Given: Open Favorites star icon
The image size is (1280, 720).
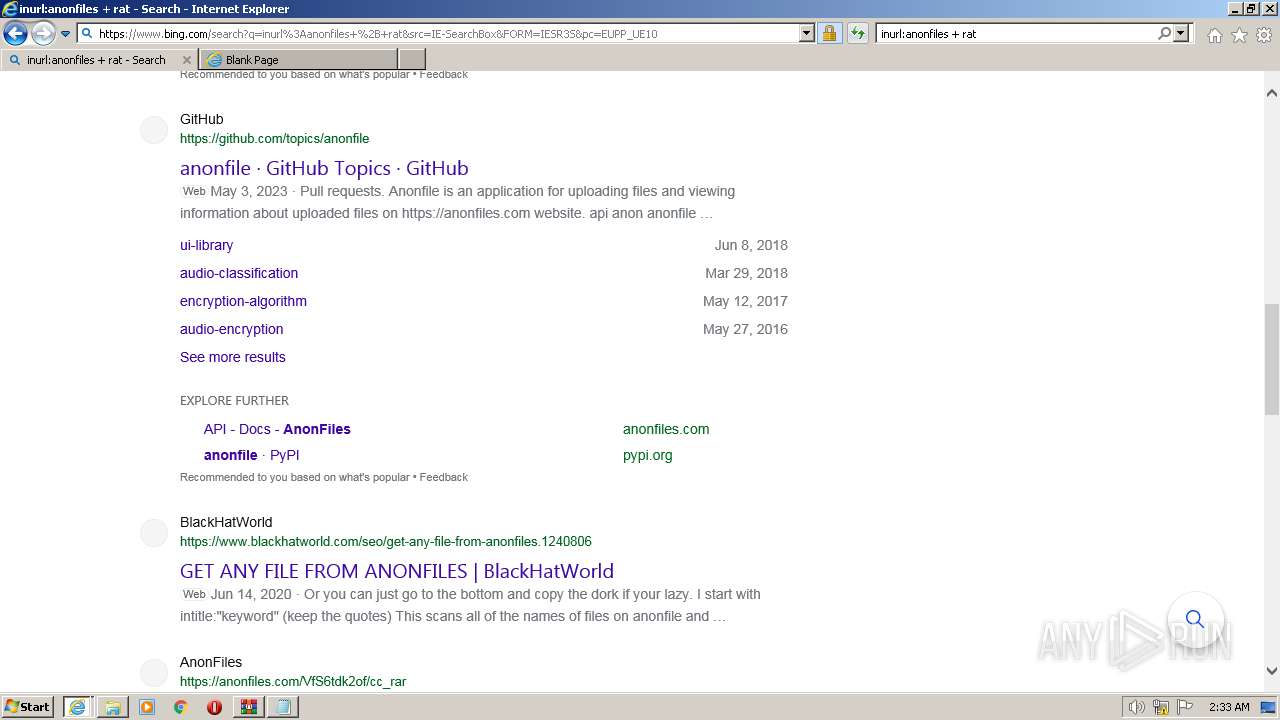Looking at the screenshot, I should 1239,35.
